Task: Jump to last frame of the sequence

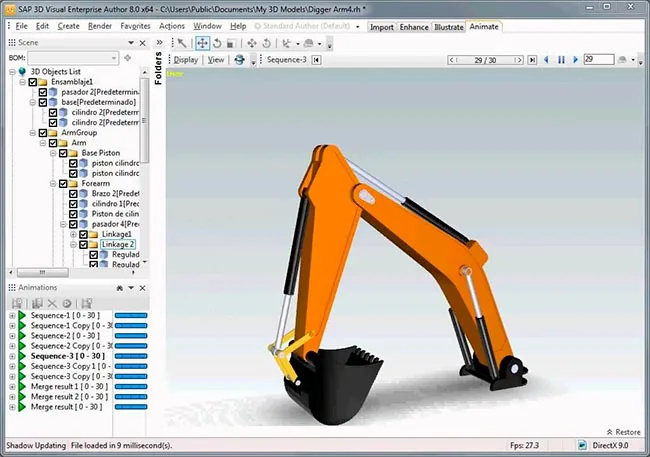Action: pyautogui.click(x=532, y=60)
